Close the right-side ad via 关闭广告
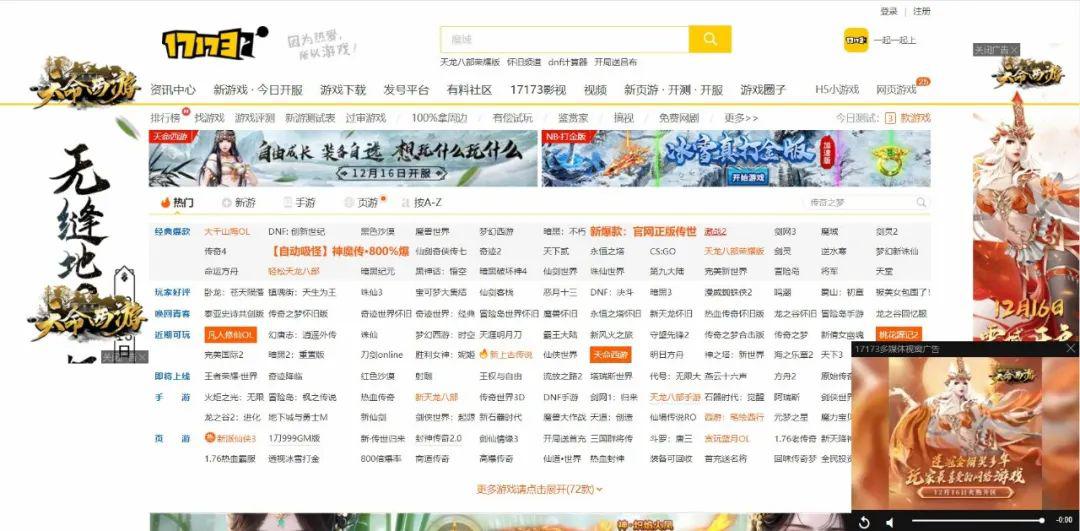 (996, 50)
